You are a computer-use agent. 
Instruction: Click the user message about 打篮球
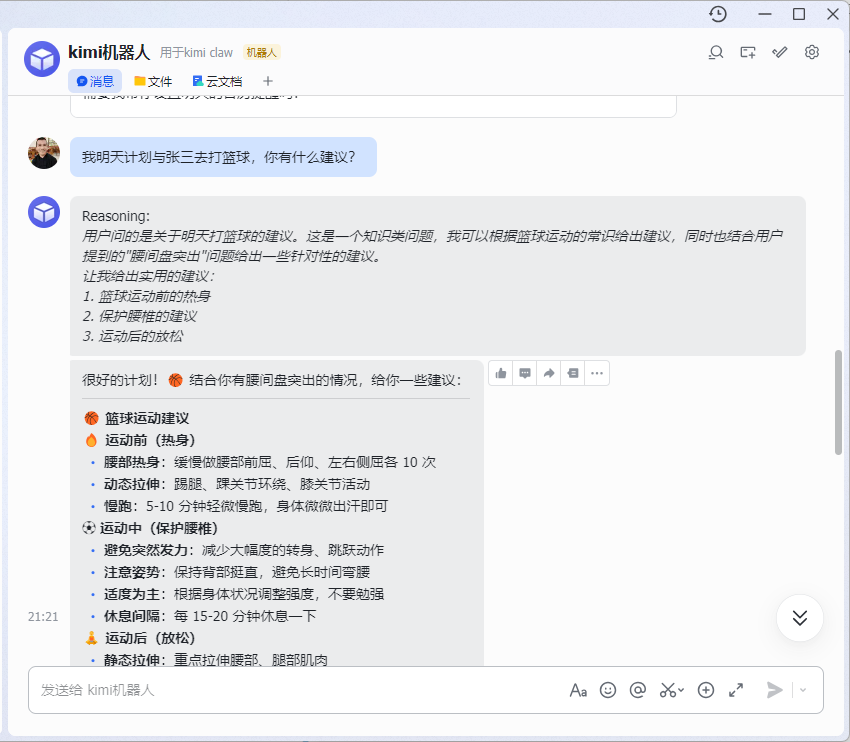(223, 157)
